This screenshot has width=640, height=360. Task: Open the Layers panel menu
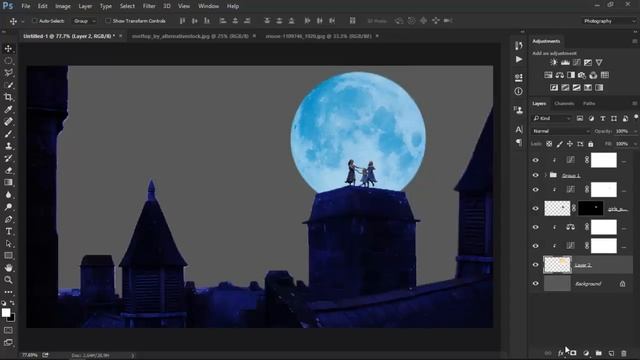pyautogui.click(x=634, y=104)
